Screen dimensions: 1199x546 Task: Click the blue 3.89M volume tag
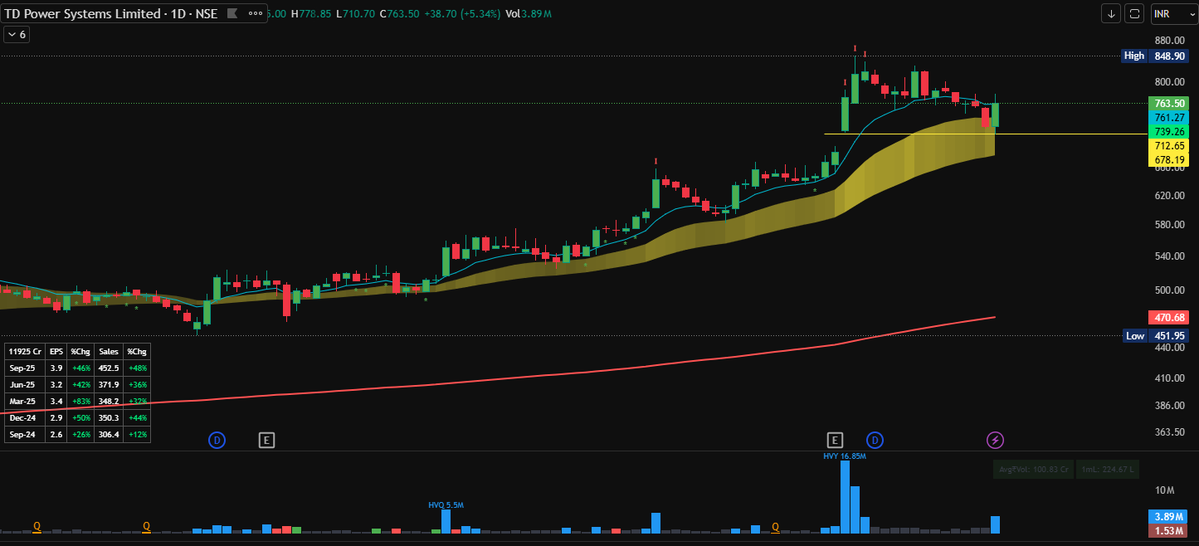point(1169,517)
